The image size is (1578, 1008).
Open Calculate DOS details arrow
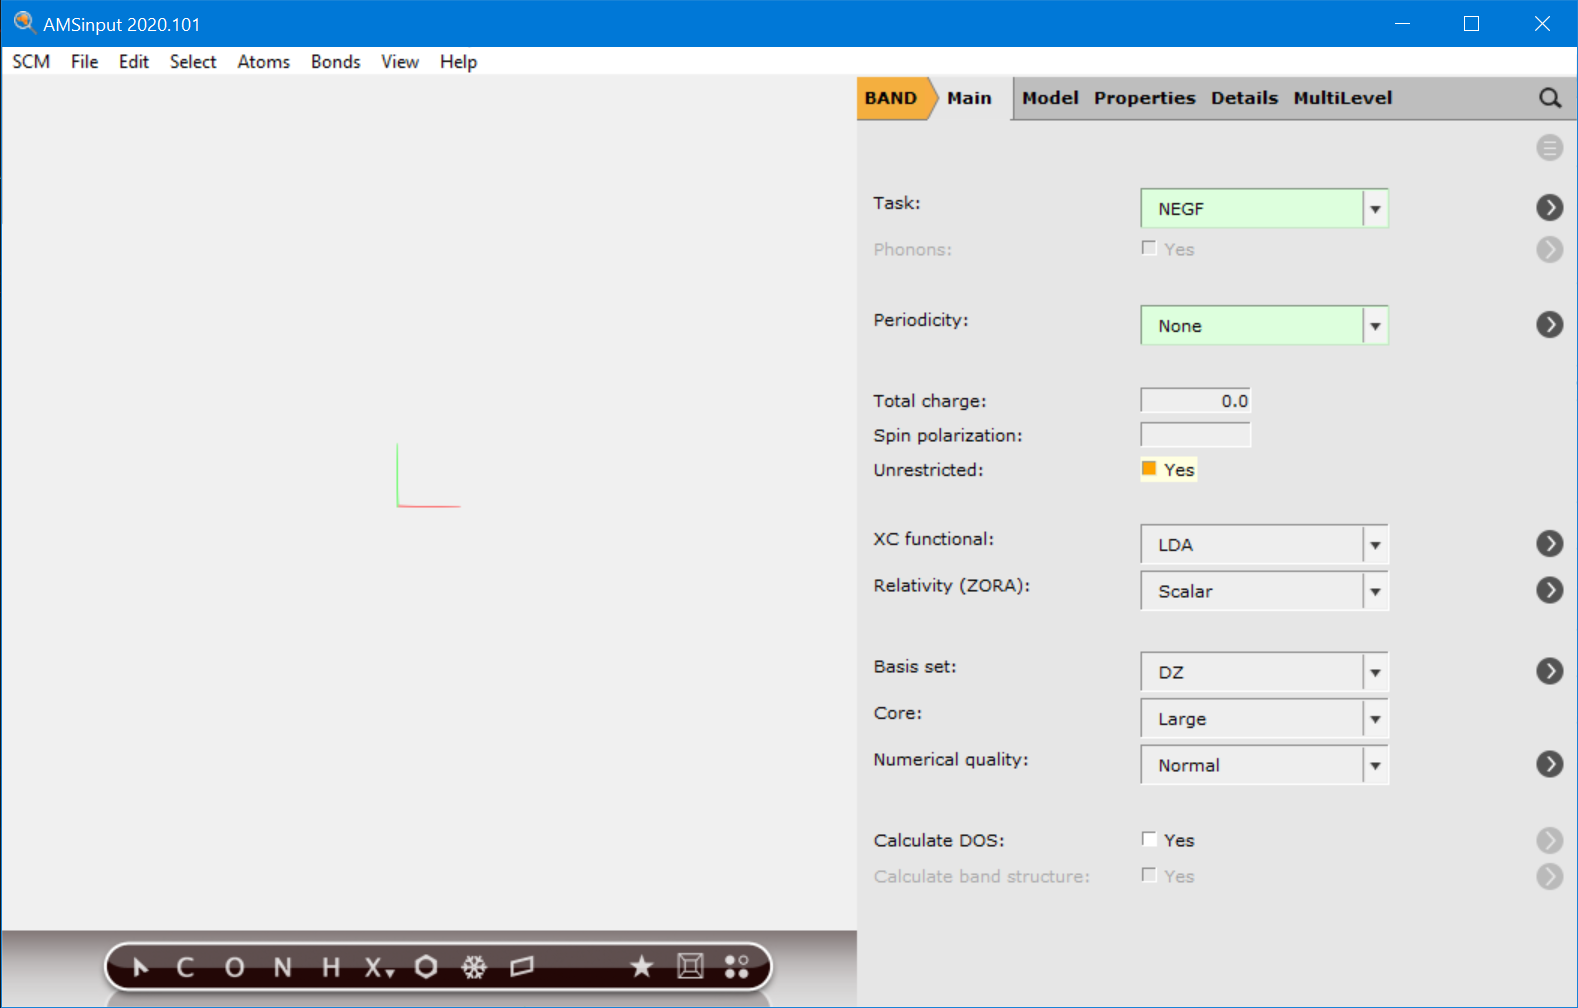coord(1550,840)
